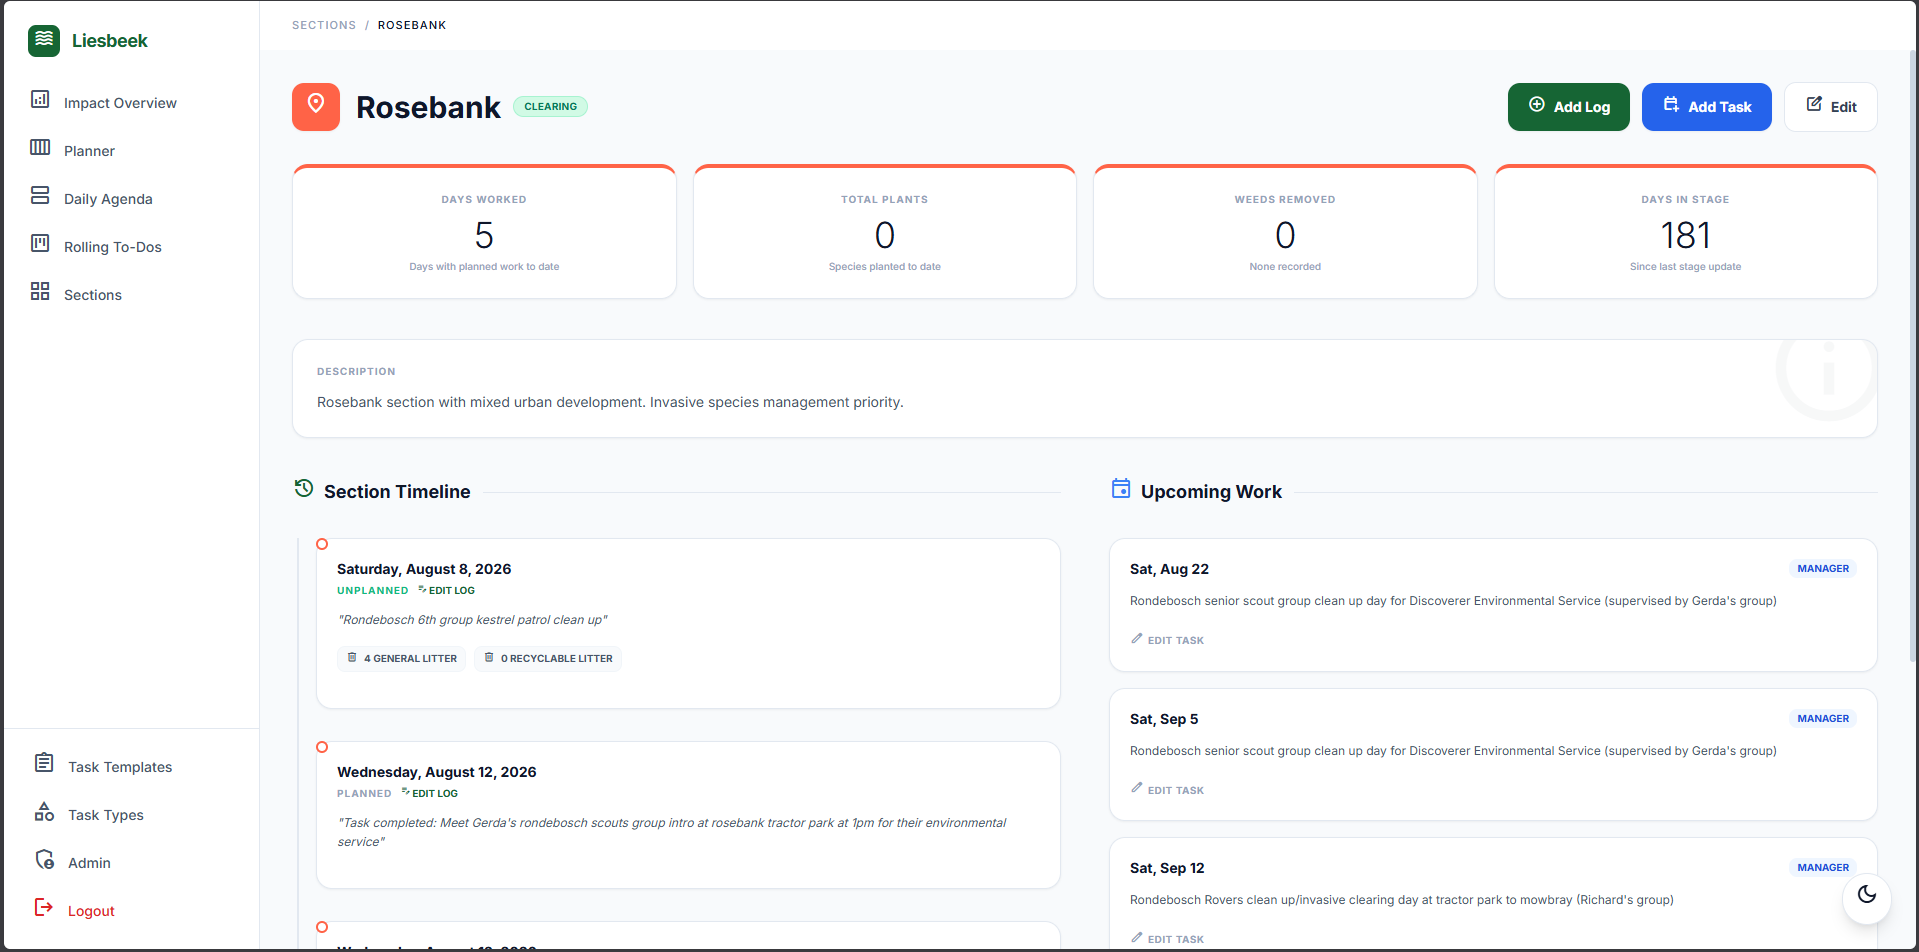1919x952 pixels.
Task: Click the Section Timeline history icon
Action: (304, 488)
